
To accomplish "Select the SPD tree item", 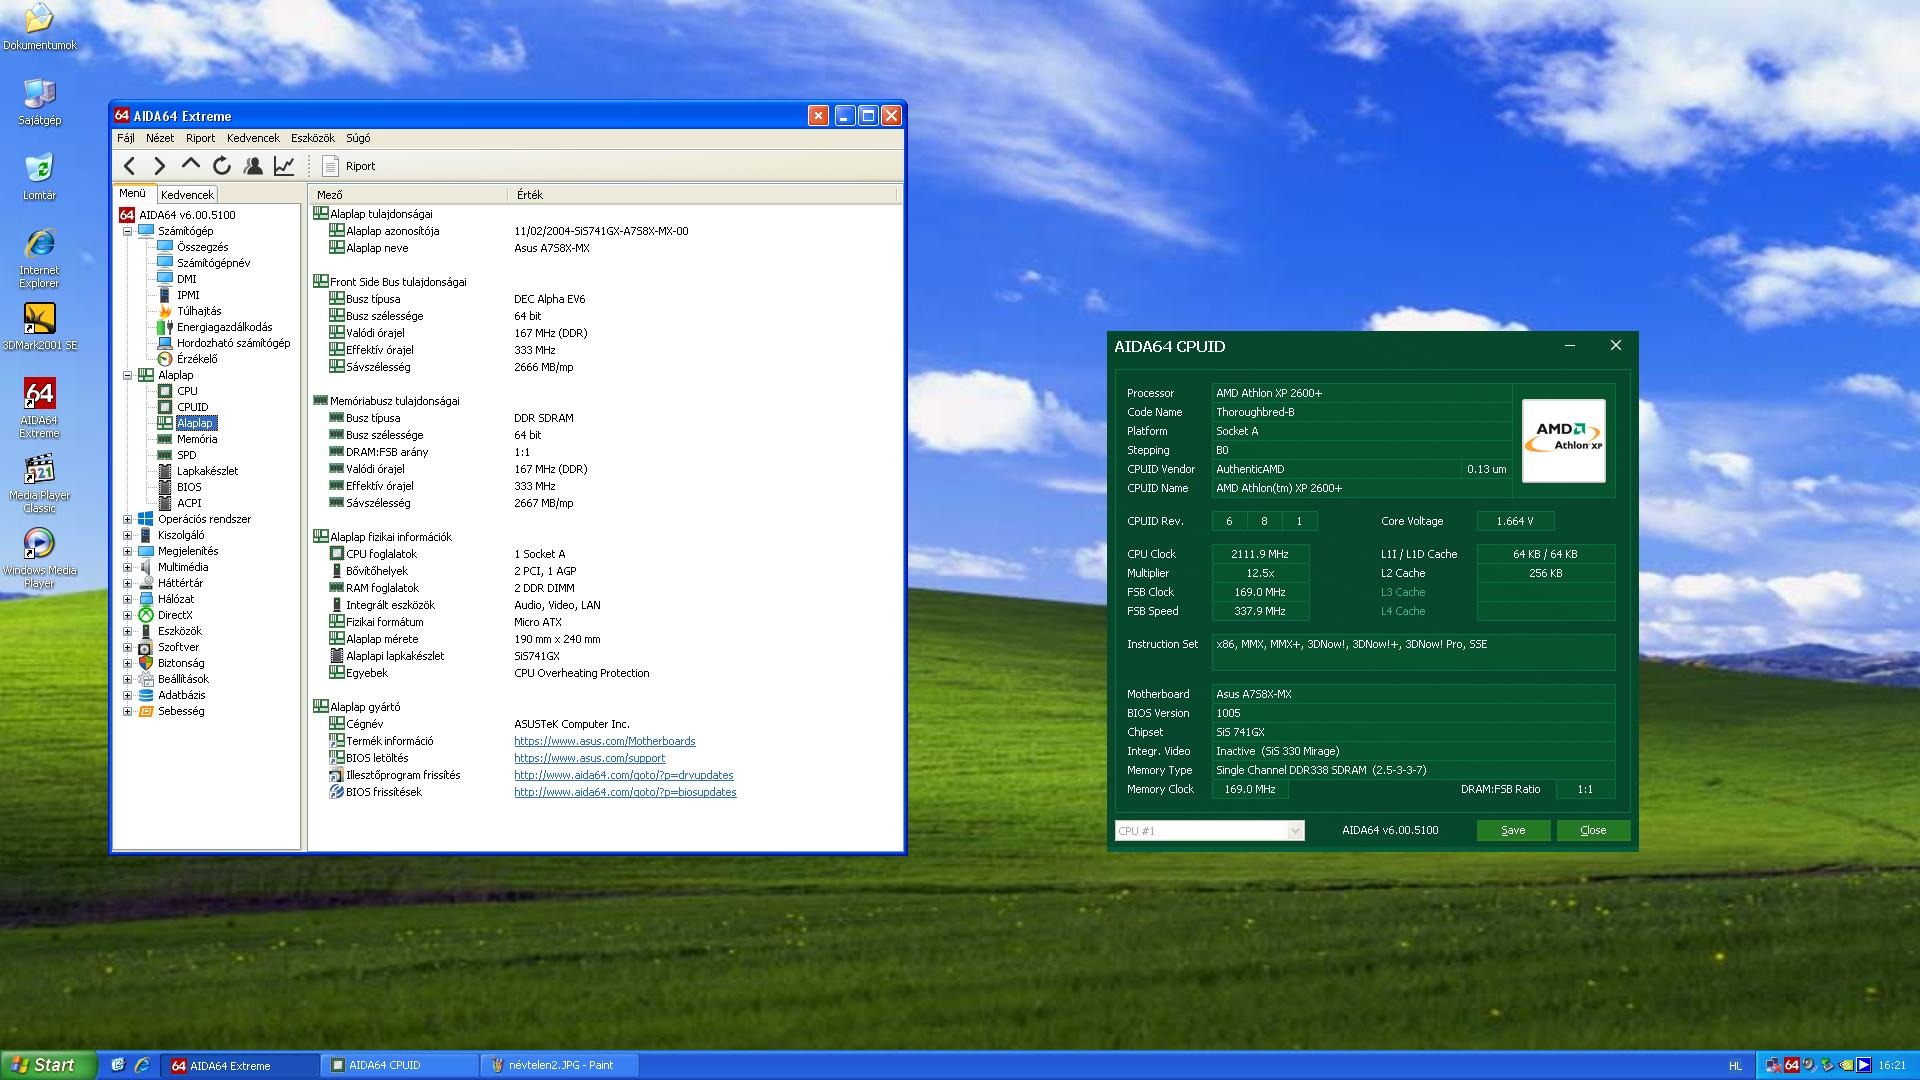I will point(186,455).
